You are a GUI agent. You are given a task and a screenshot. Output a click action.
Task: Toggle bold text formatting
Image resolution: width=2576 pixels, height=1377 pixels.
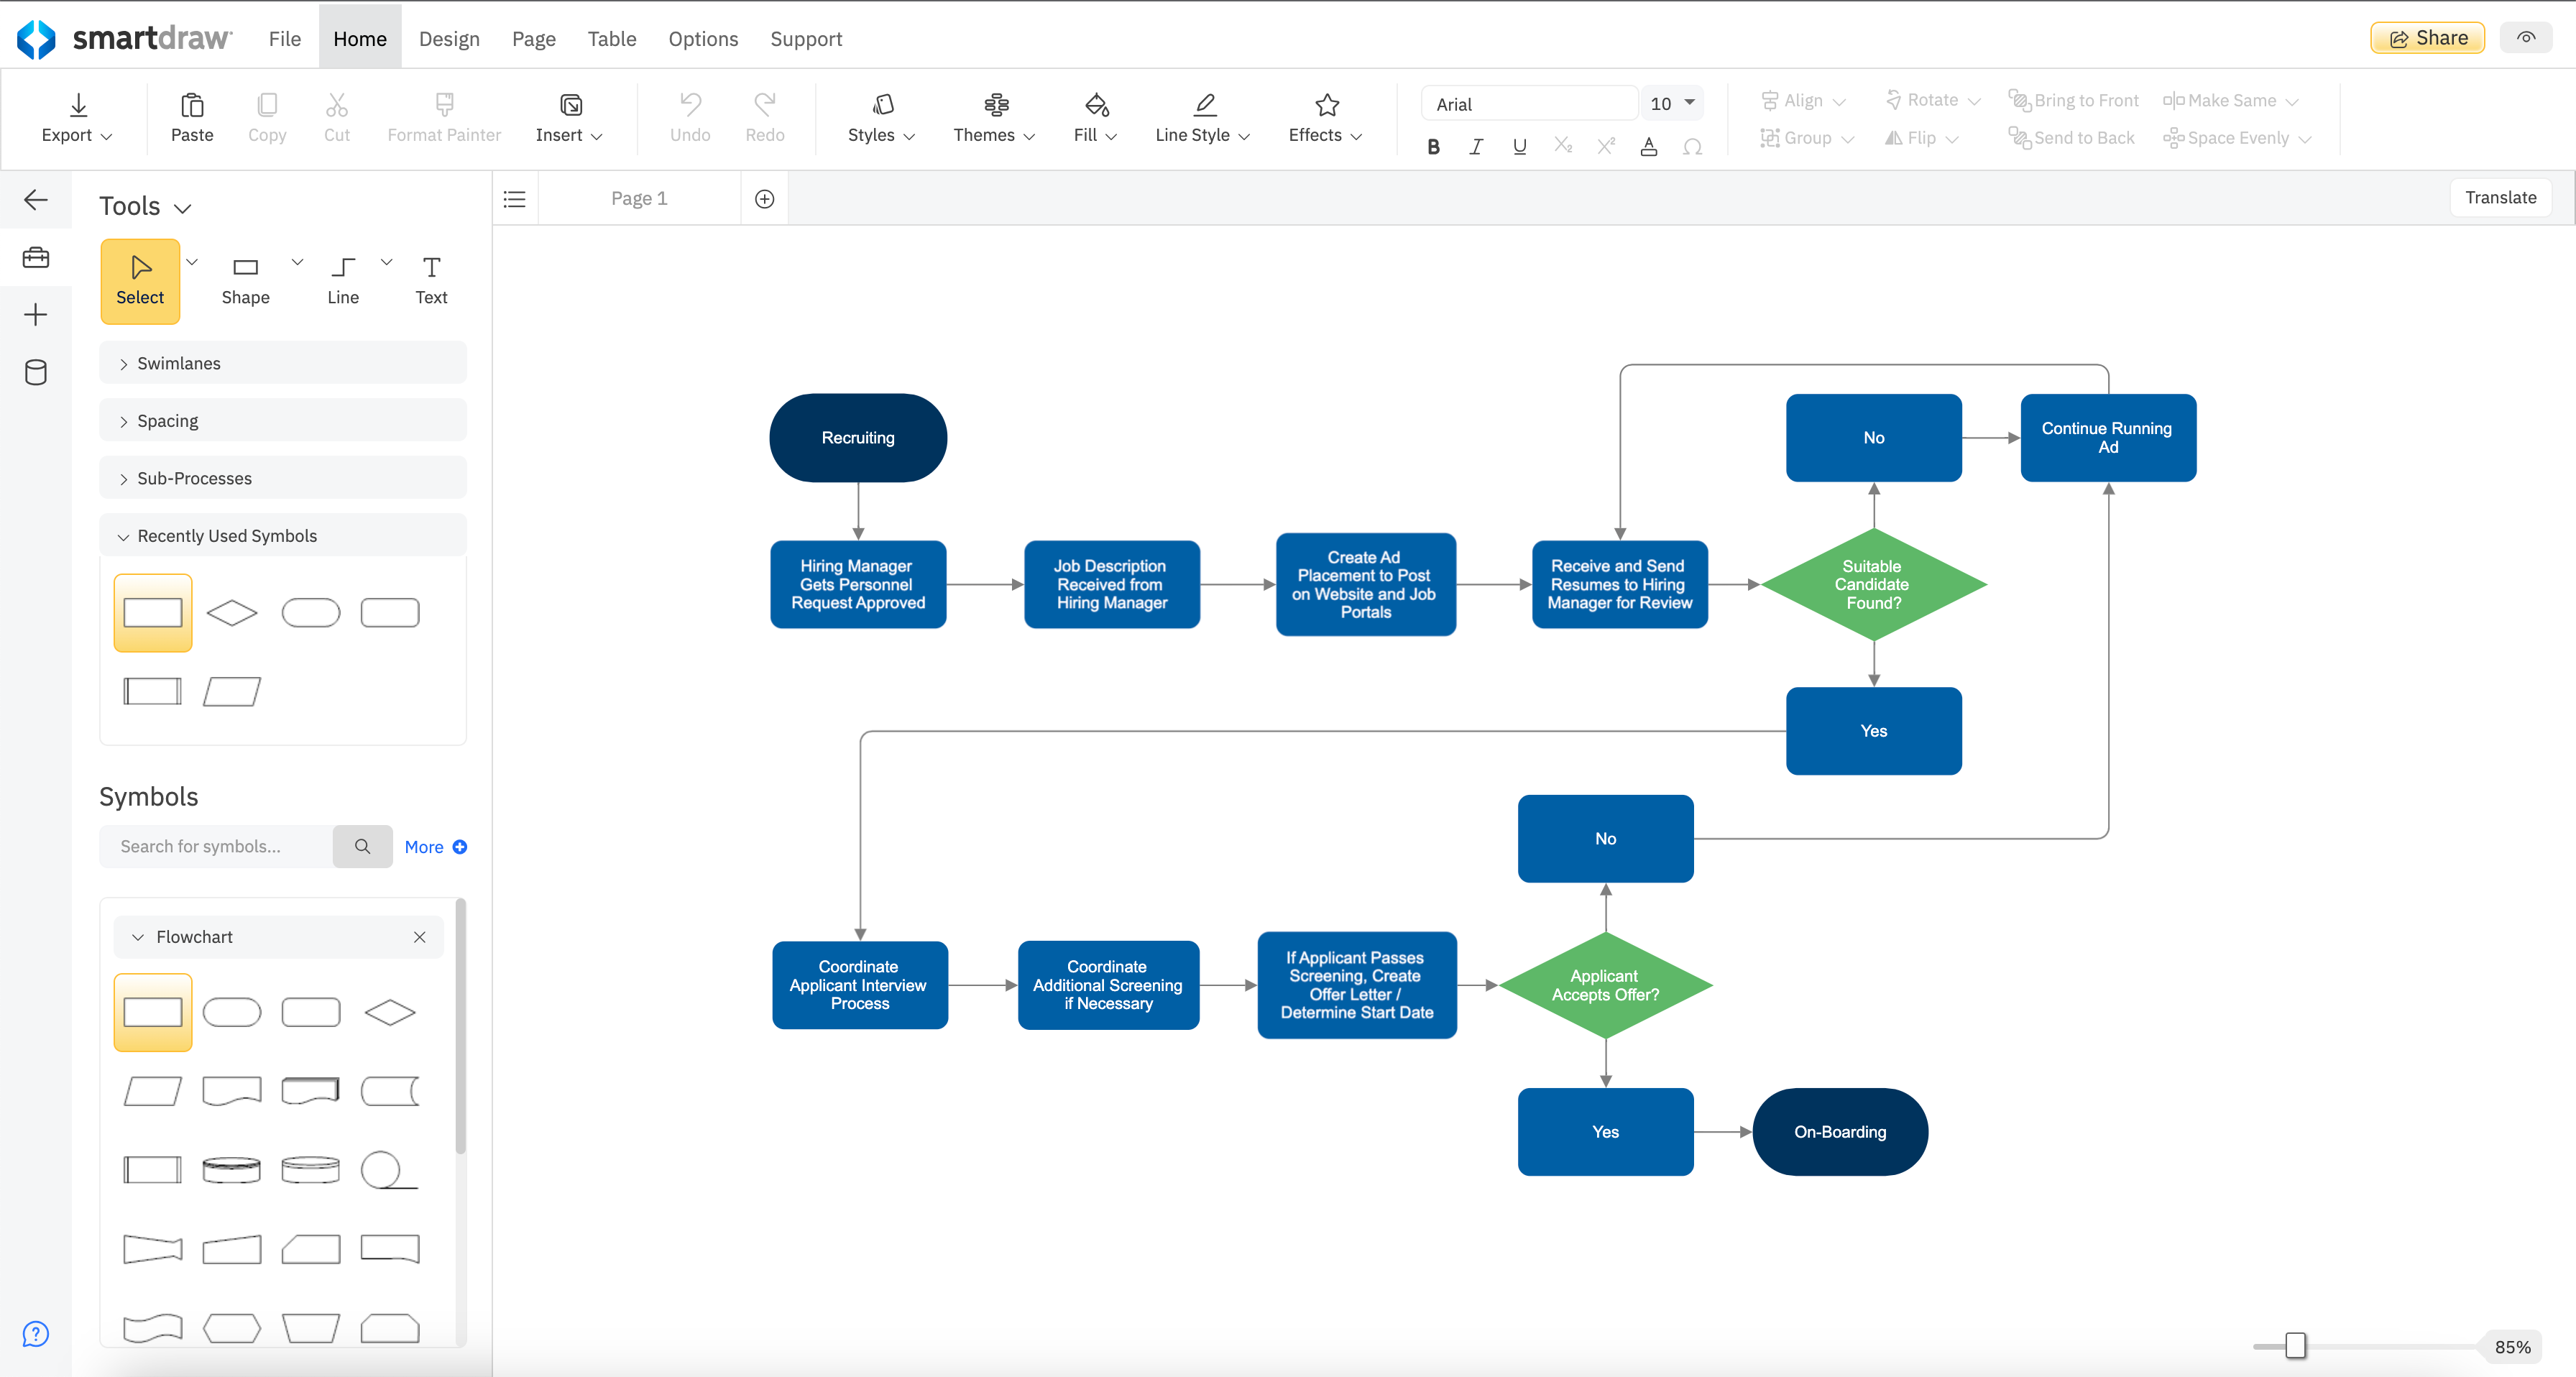click(1433, 146)
